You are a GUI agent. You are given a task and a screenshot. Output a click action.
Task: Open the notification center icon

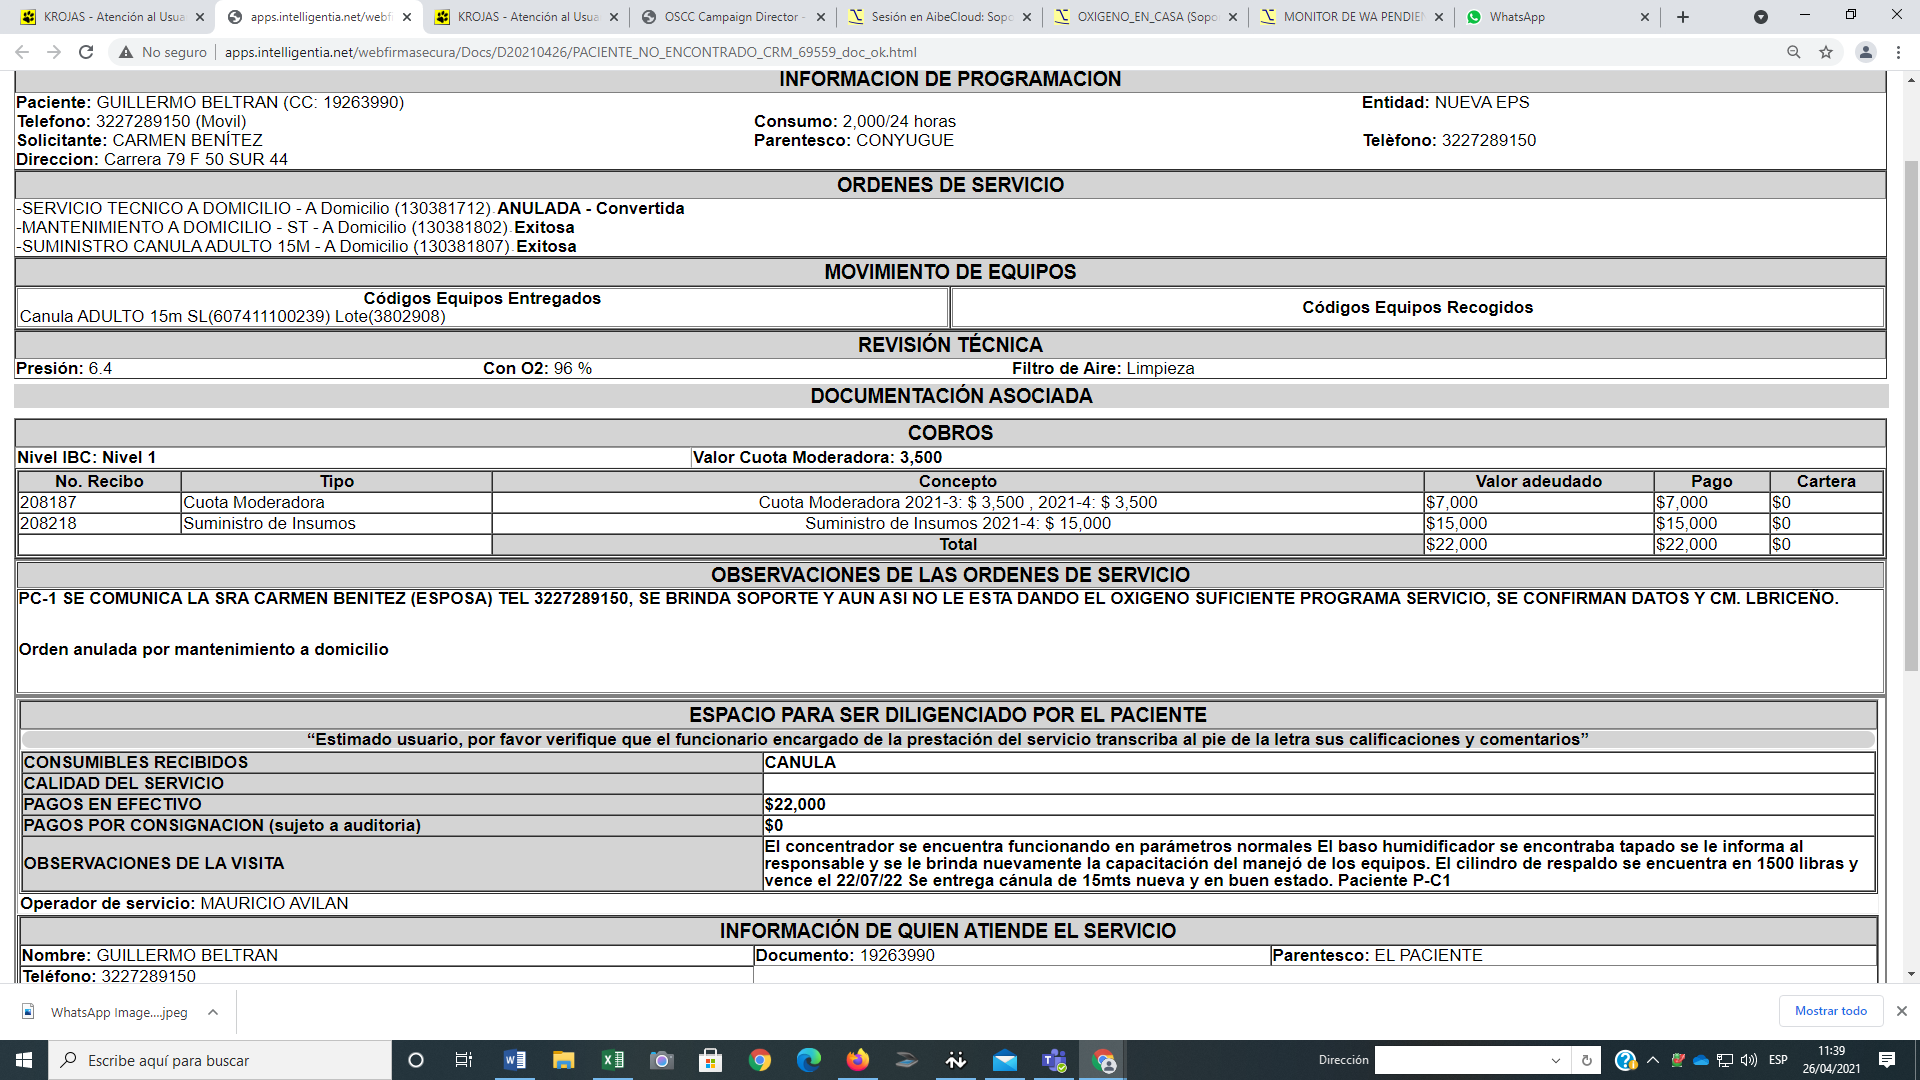(1887, 1060)
